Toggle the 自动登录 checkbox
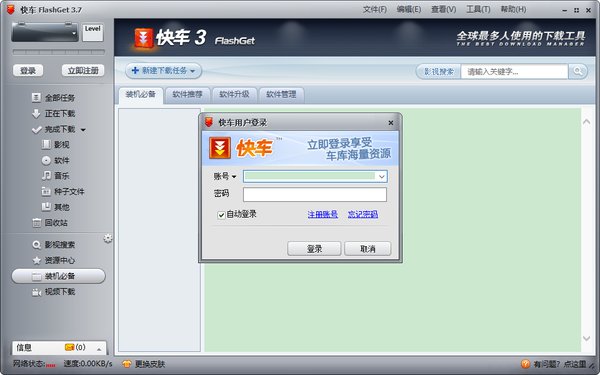 (x=221, y=215)
